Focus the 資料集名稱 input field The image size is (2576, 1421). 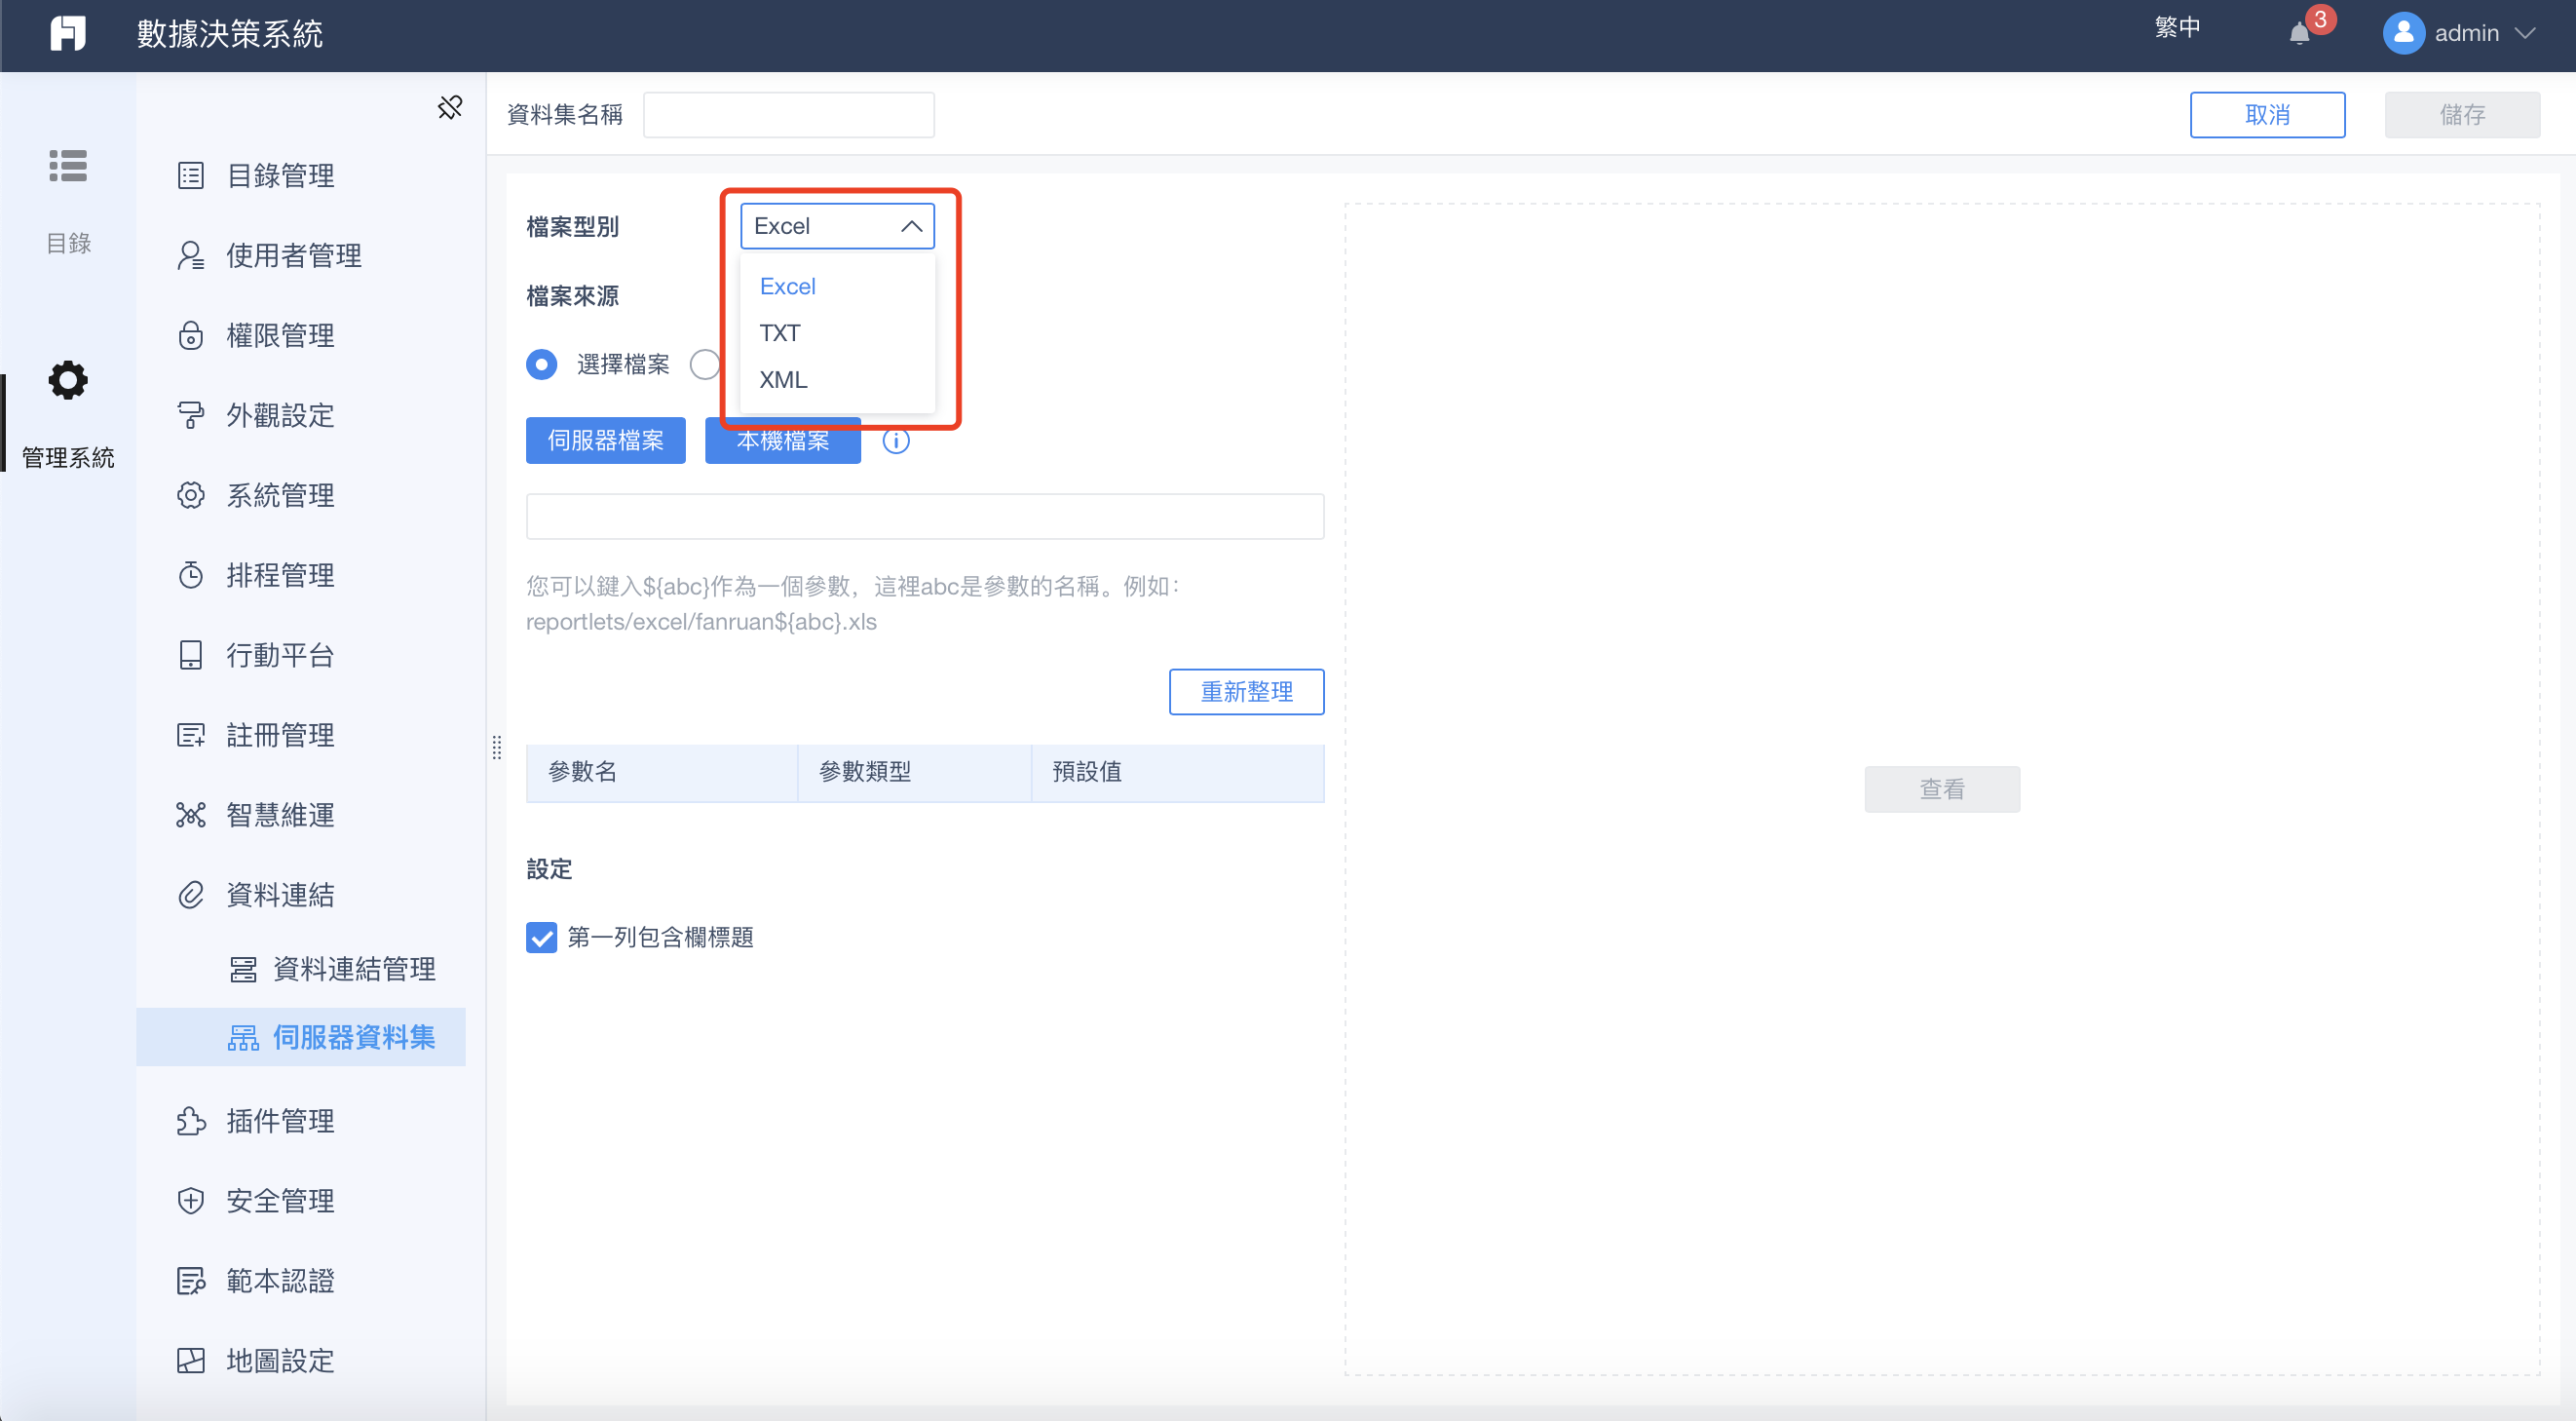[788, 115]
